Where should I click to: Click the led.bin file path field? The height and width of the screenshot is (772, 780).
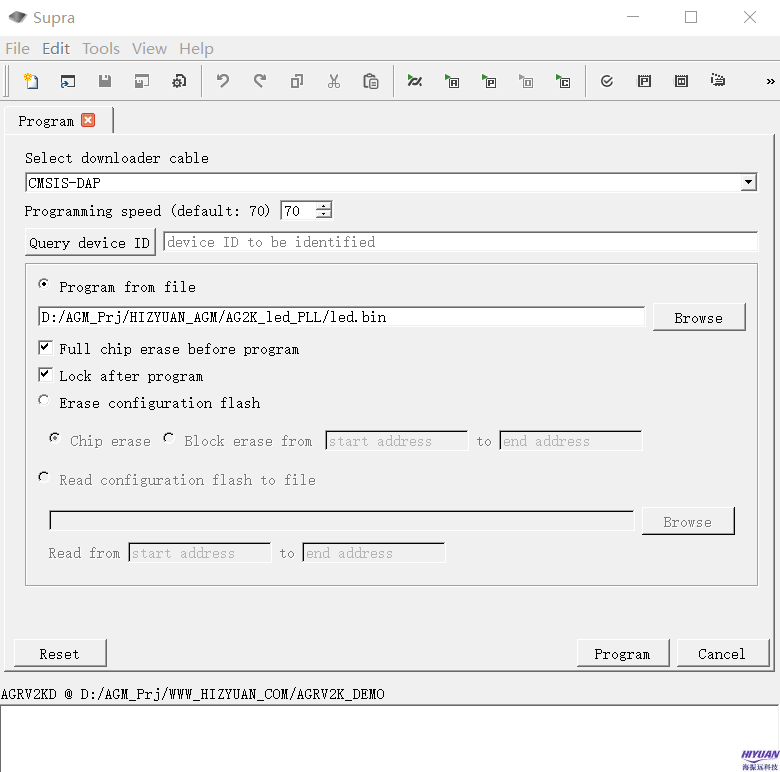pos(341,317)
